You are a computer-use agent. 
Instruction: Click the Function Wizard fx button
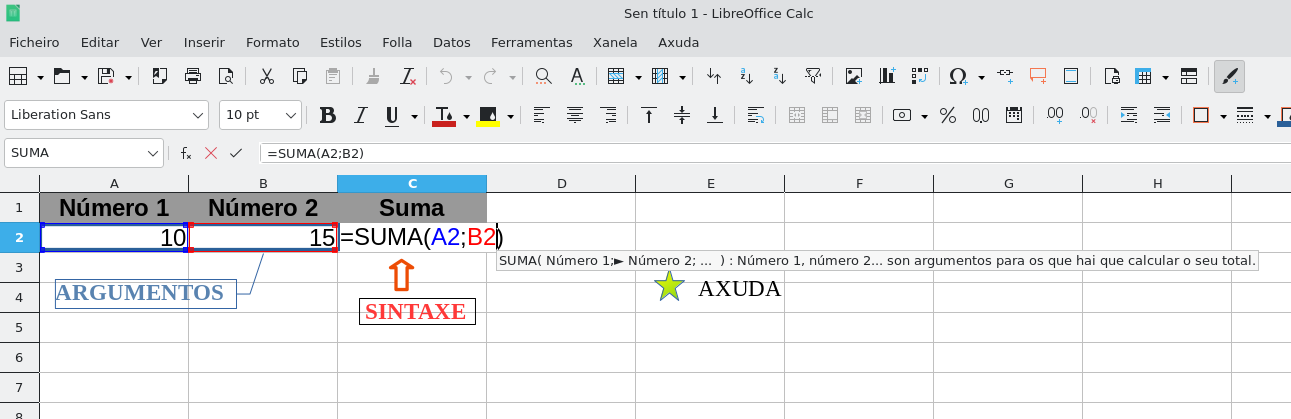click(x=186, y=153)
